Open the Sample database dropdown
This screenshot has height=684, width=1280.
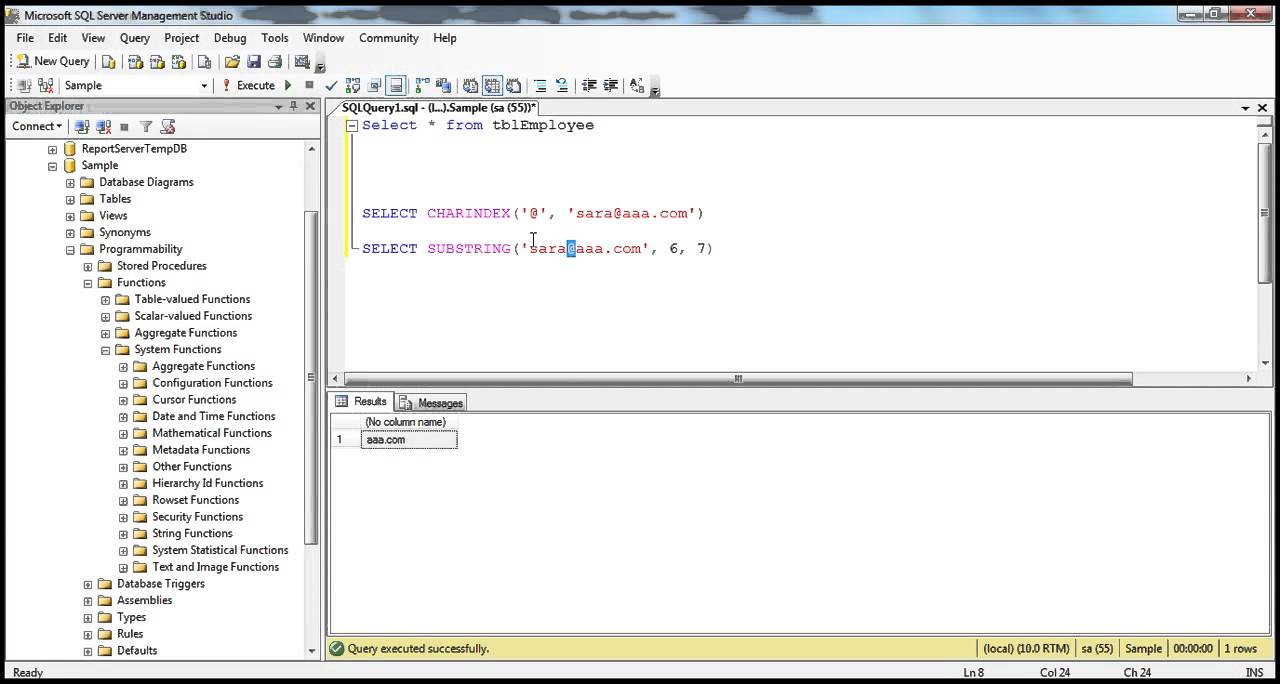pyautogui.click(x=204, y=86)
